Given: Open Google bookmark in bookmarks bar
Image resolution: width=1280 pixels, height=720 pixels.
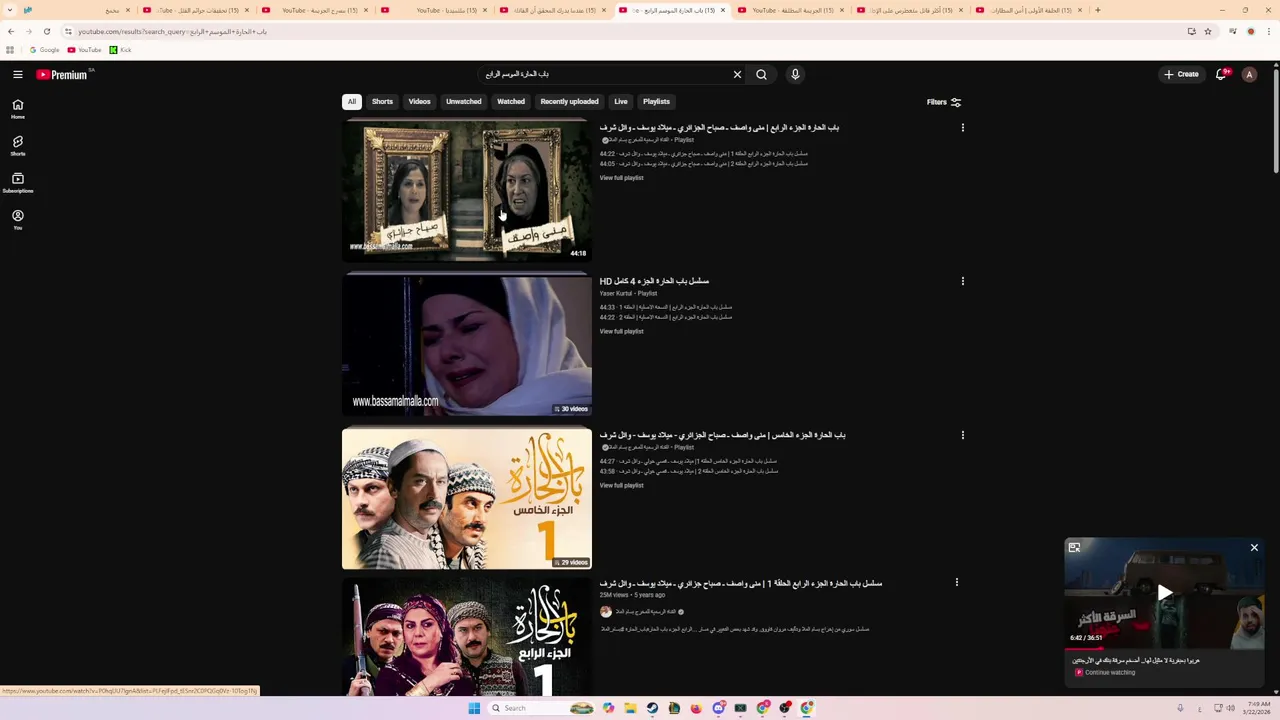Looking at the screenshot, I should 44,50.
